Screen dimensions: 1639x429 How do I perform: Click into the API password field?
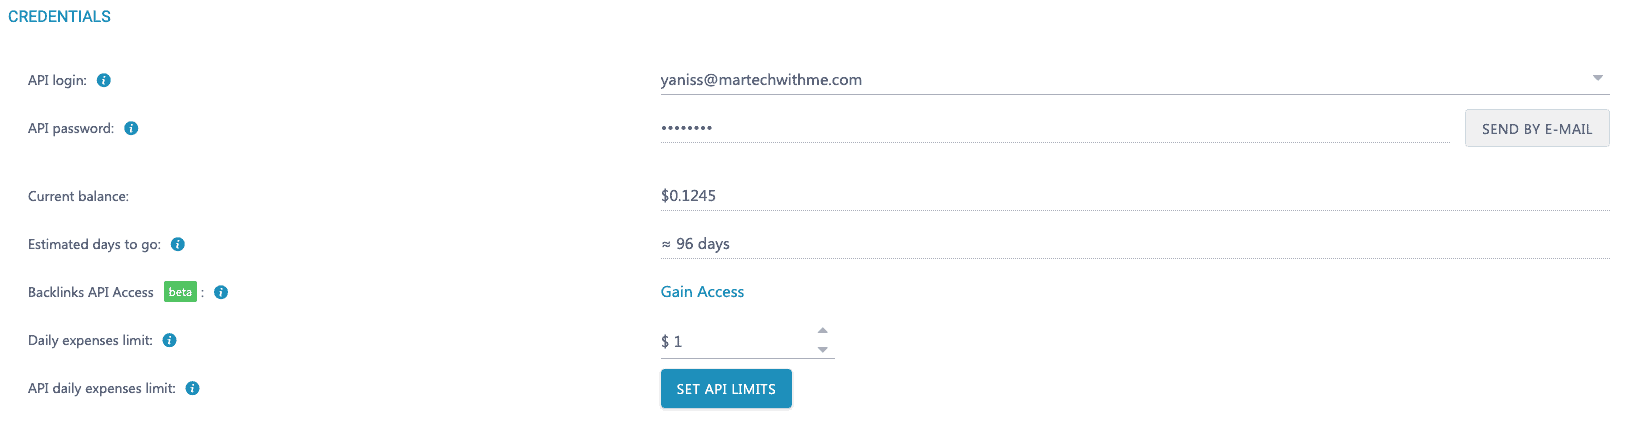click(1050, 128)
